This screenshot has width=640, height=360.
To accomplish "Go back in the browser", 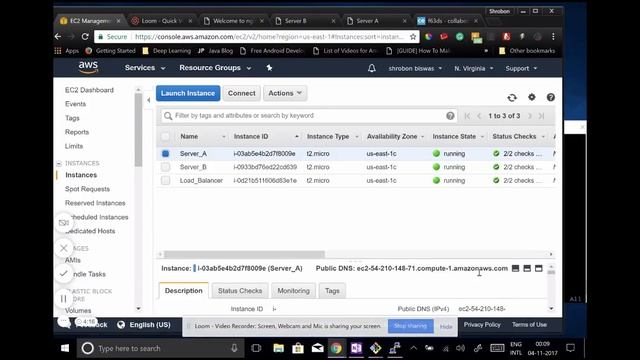I will 58,37.
